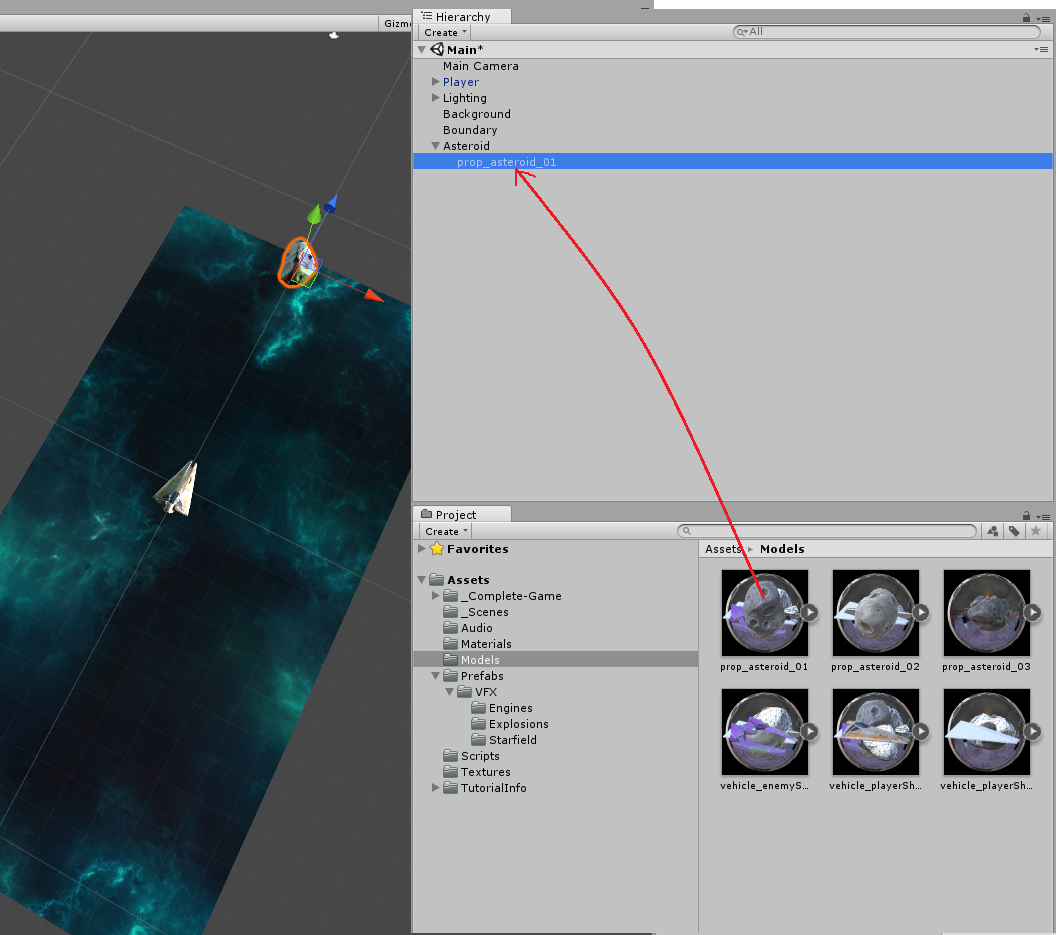The height and width of the screenshot is (935, 1056).
Task: Collapse the Asteroid object in the Hierarchy
Action: pyautogui.click(x=435, y=145)
